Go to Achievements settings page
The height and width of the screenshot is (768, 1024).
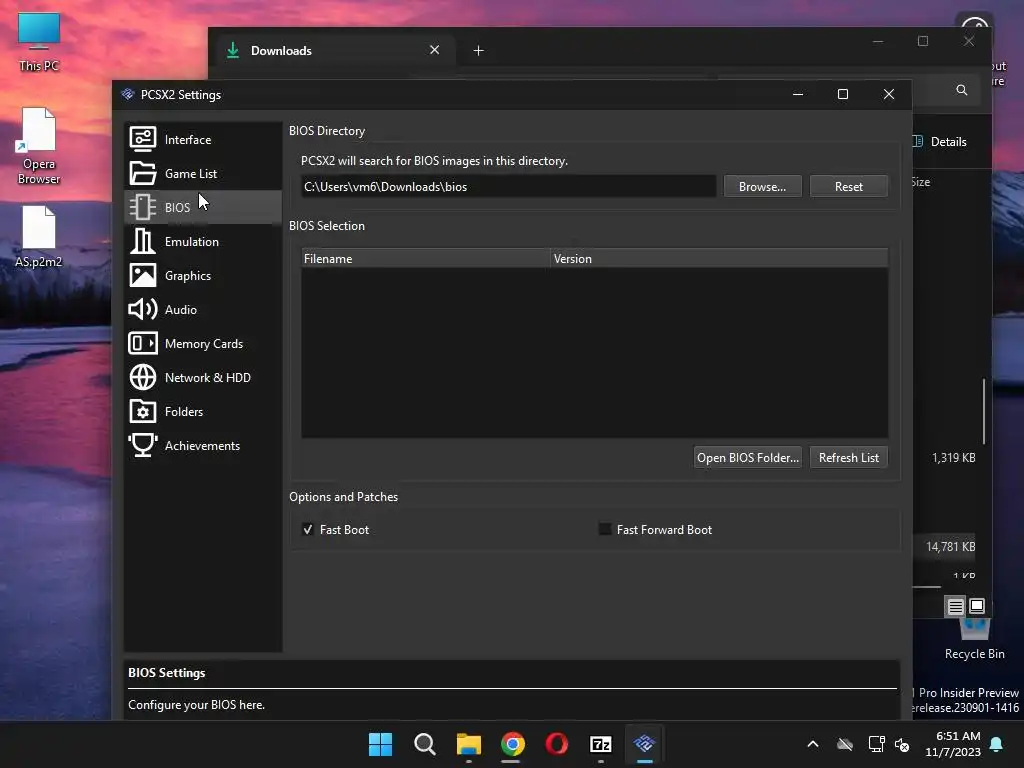(202, 445)
